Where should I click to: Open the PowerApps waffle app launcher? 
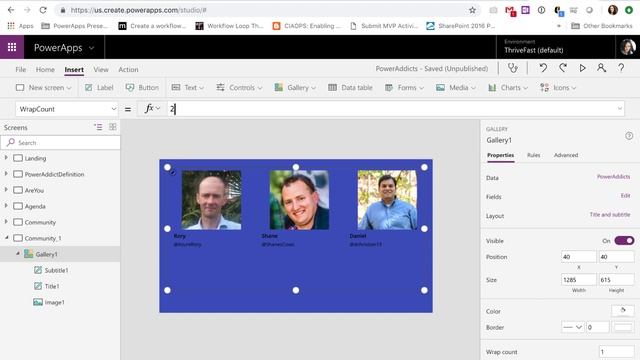pyautogui.click(x=12, y=47)
